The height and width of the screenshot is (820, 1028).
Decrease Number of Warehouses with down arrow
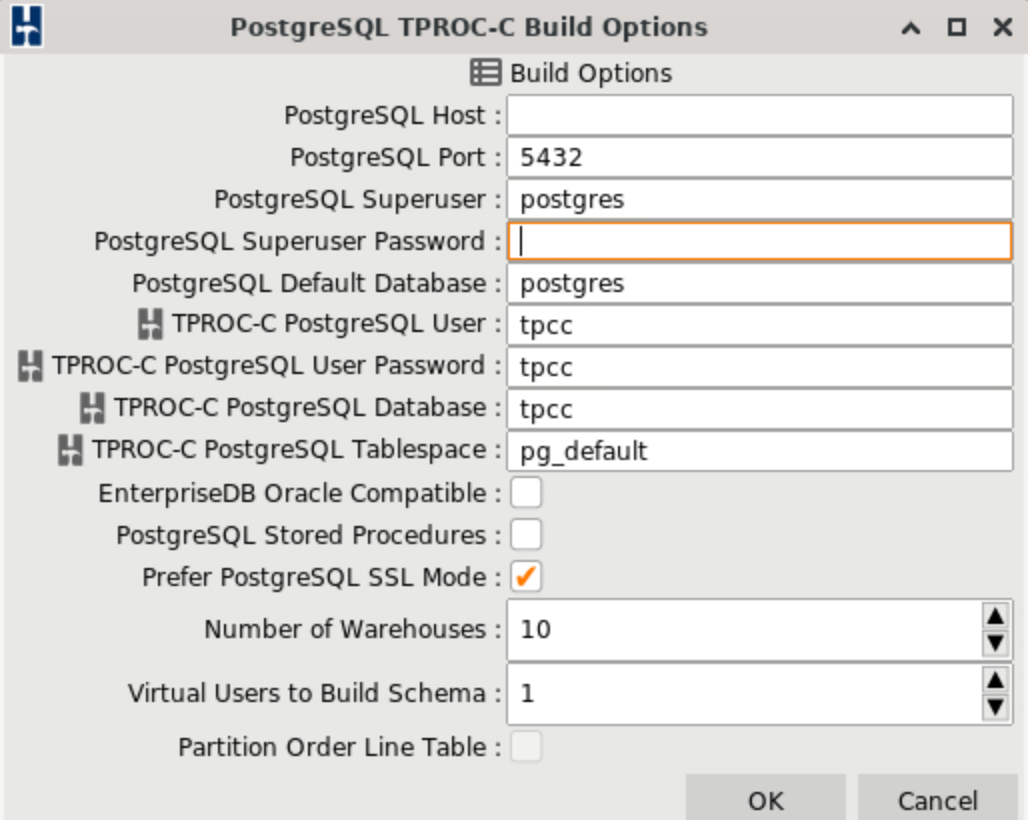click(995, 644)
